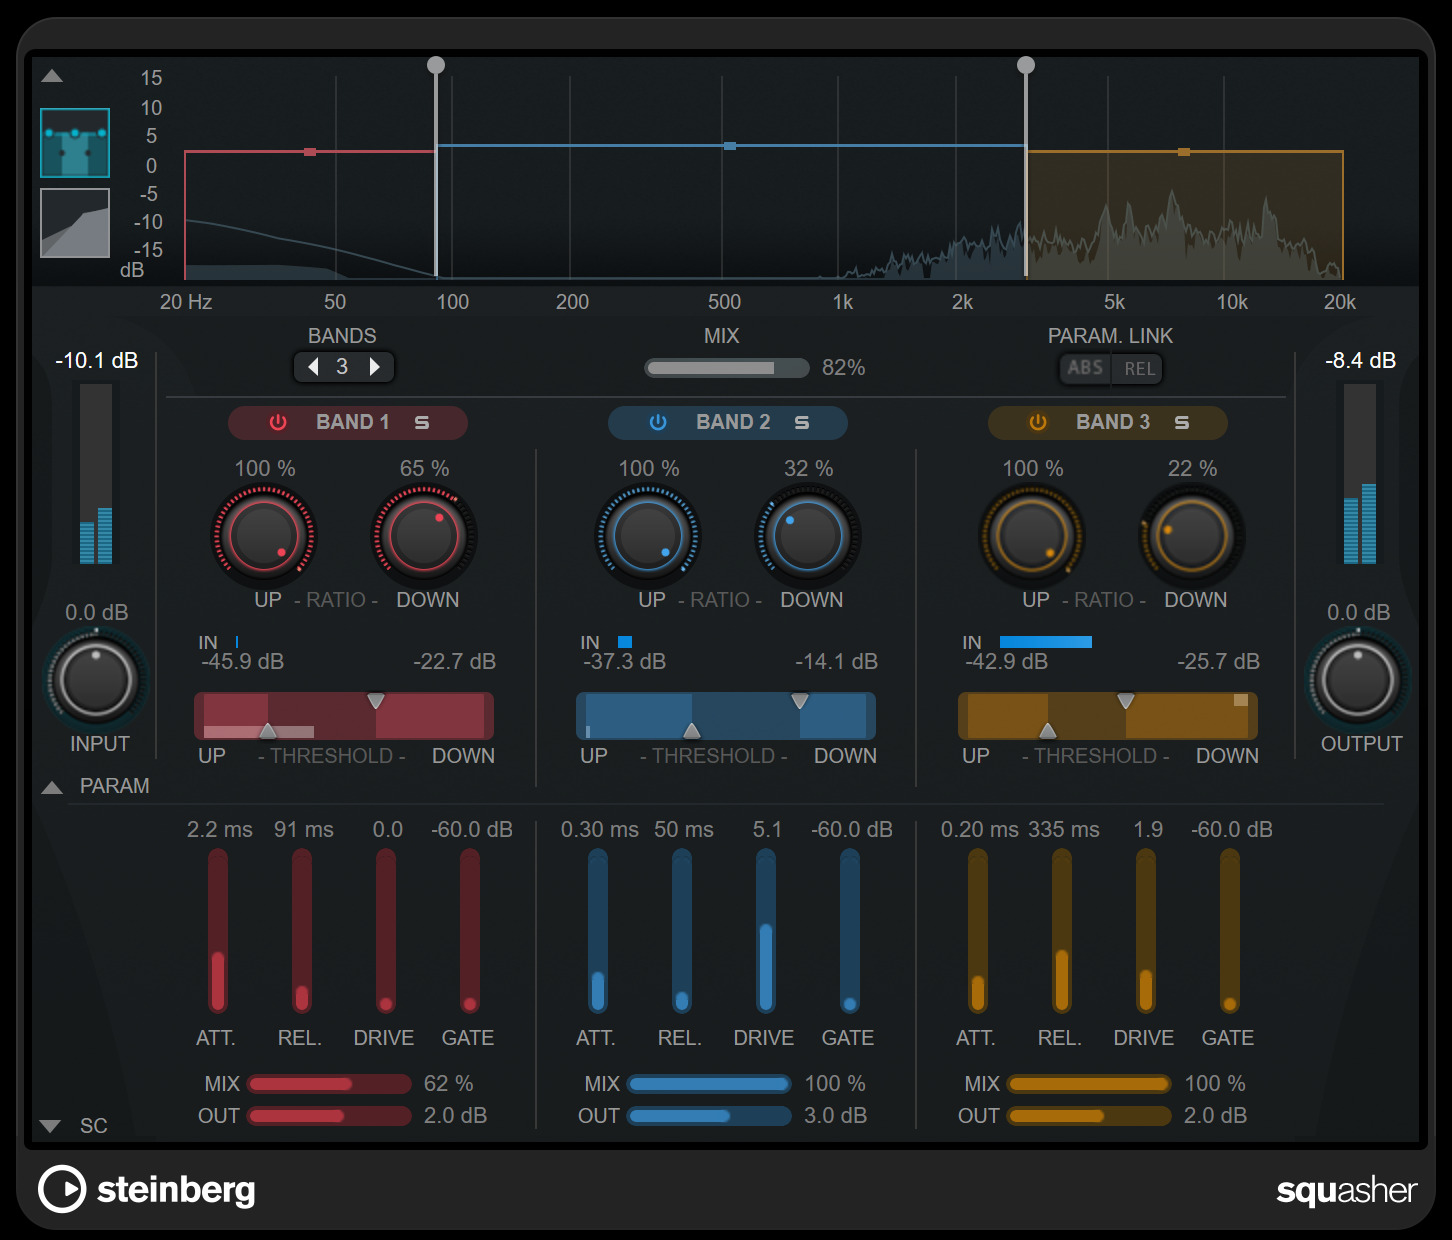Image resolution: width=1452 pixels, height=1240 pixels.
Task: Click Band 1 red gain handle in display
Action: pyautogui.click(x=310, y=152)
